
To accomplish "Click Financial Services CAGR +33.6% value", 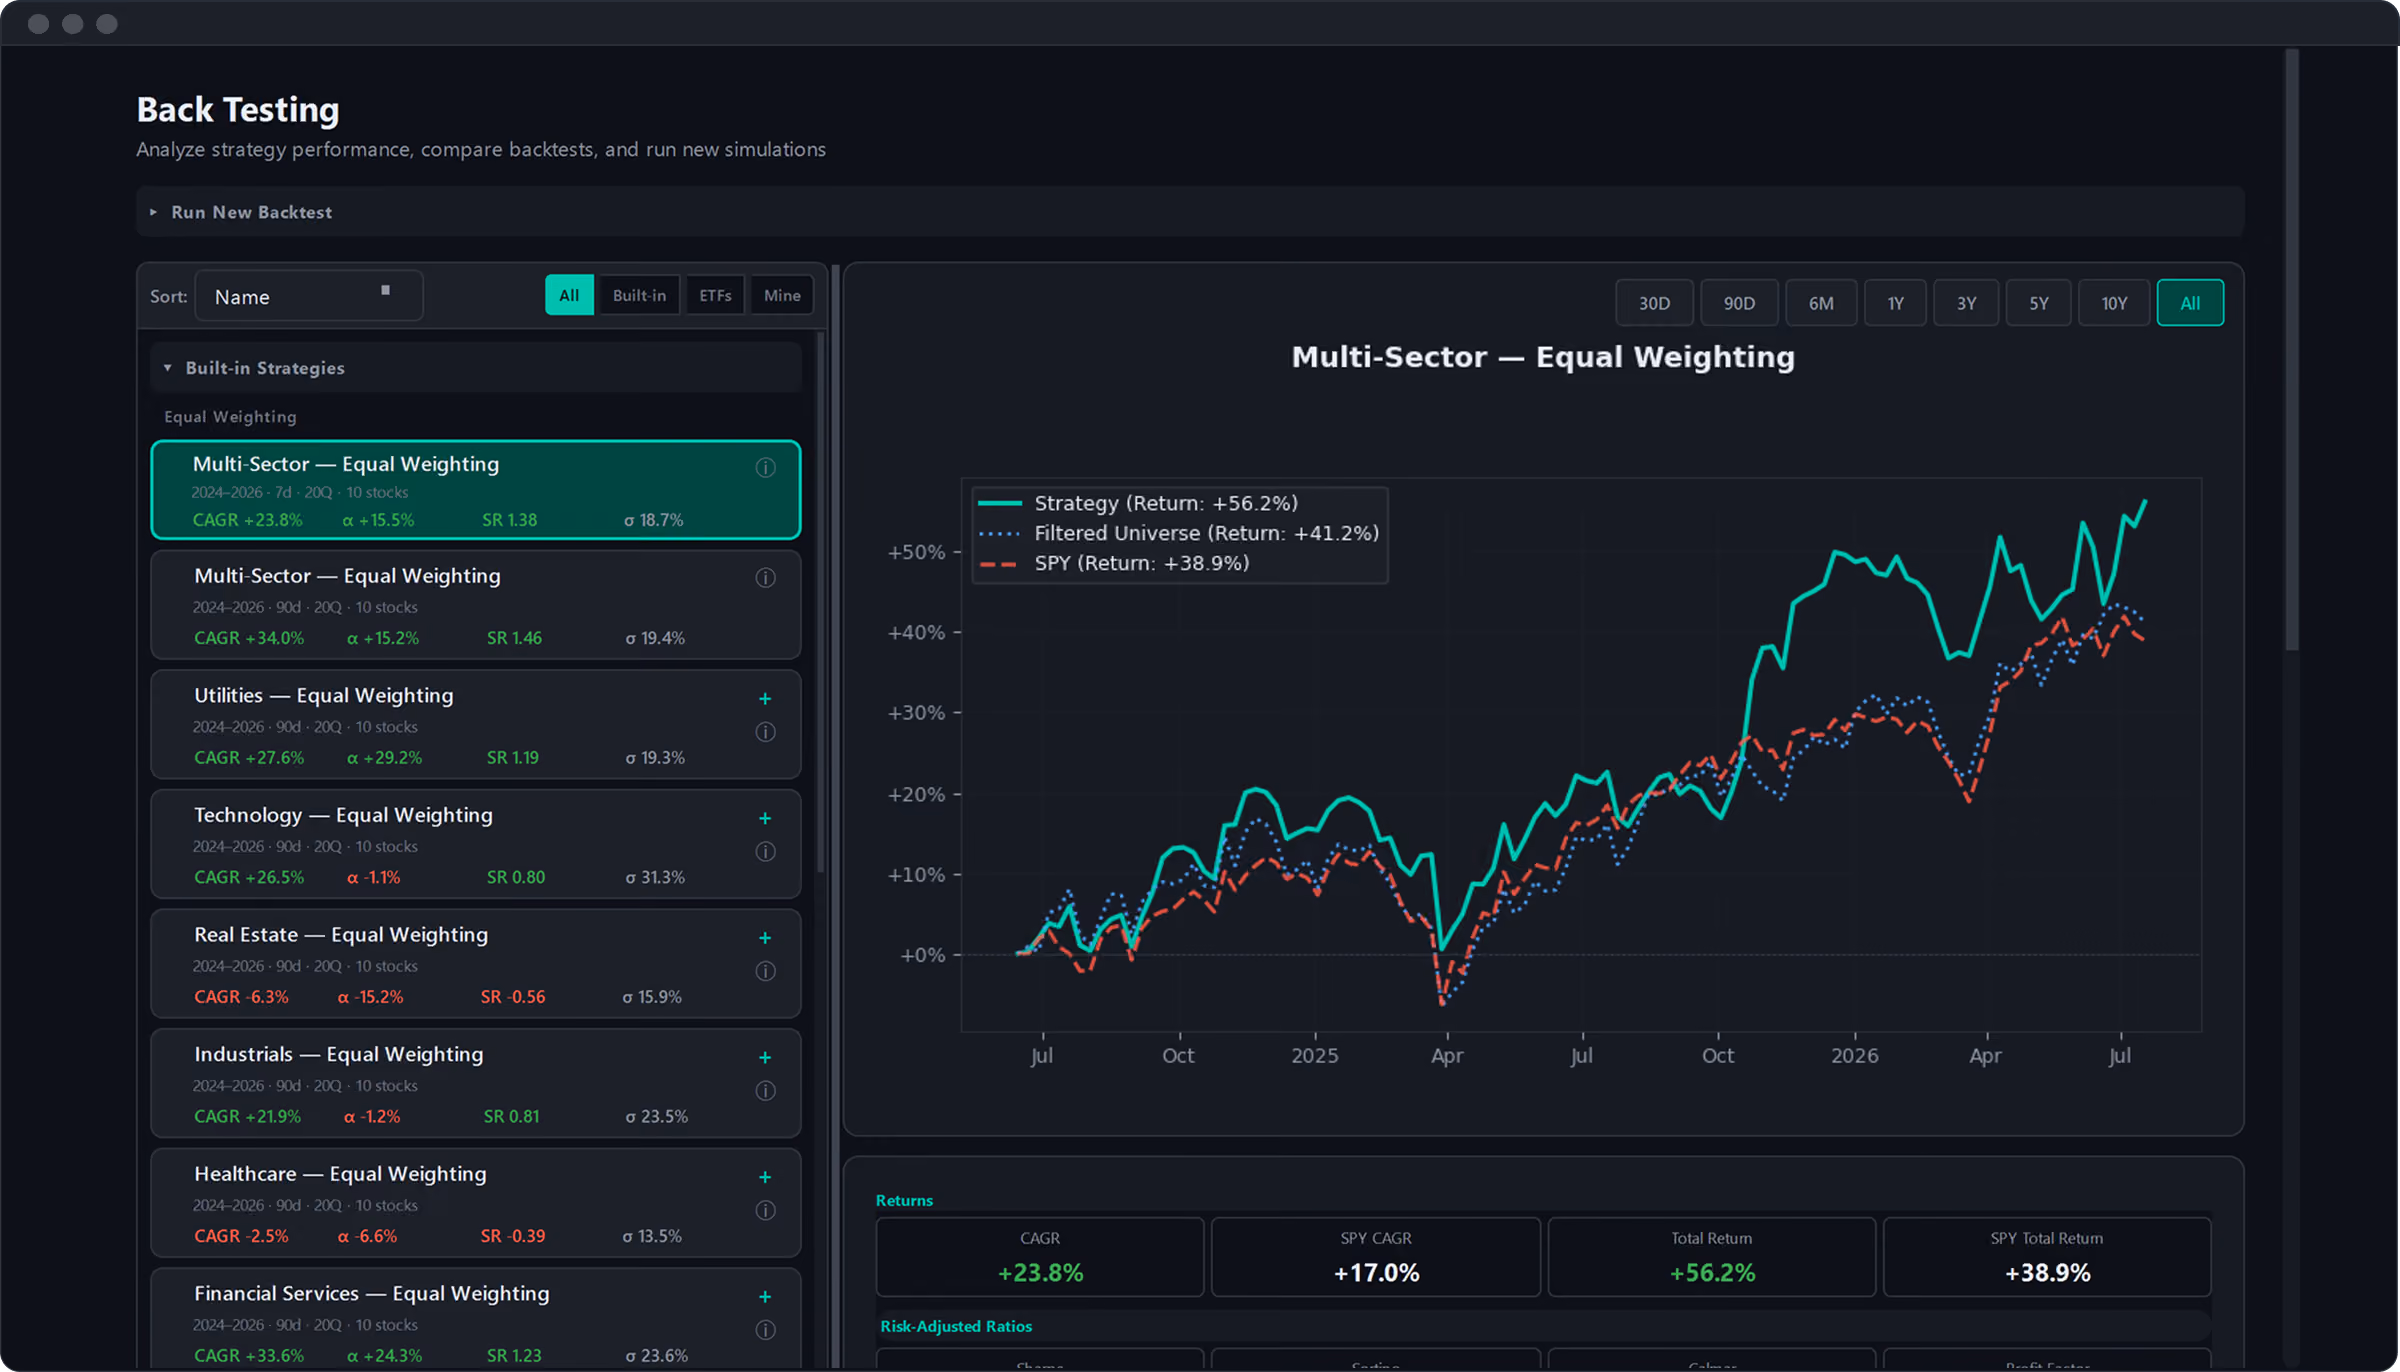I will (x=249, y=1356).
